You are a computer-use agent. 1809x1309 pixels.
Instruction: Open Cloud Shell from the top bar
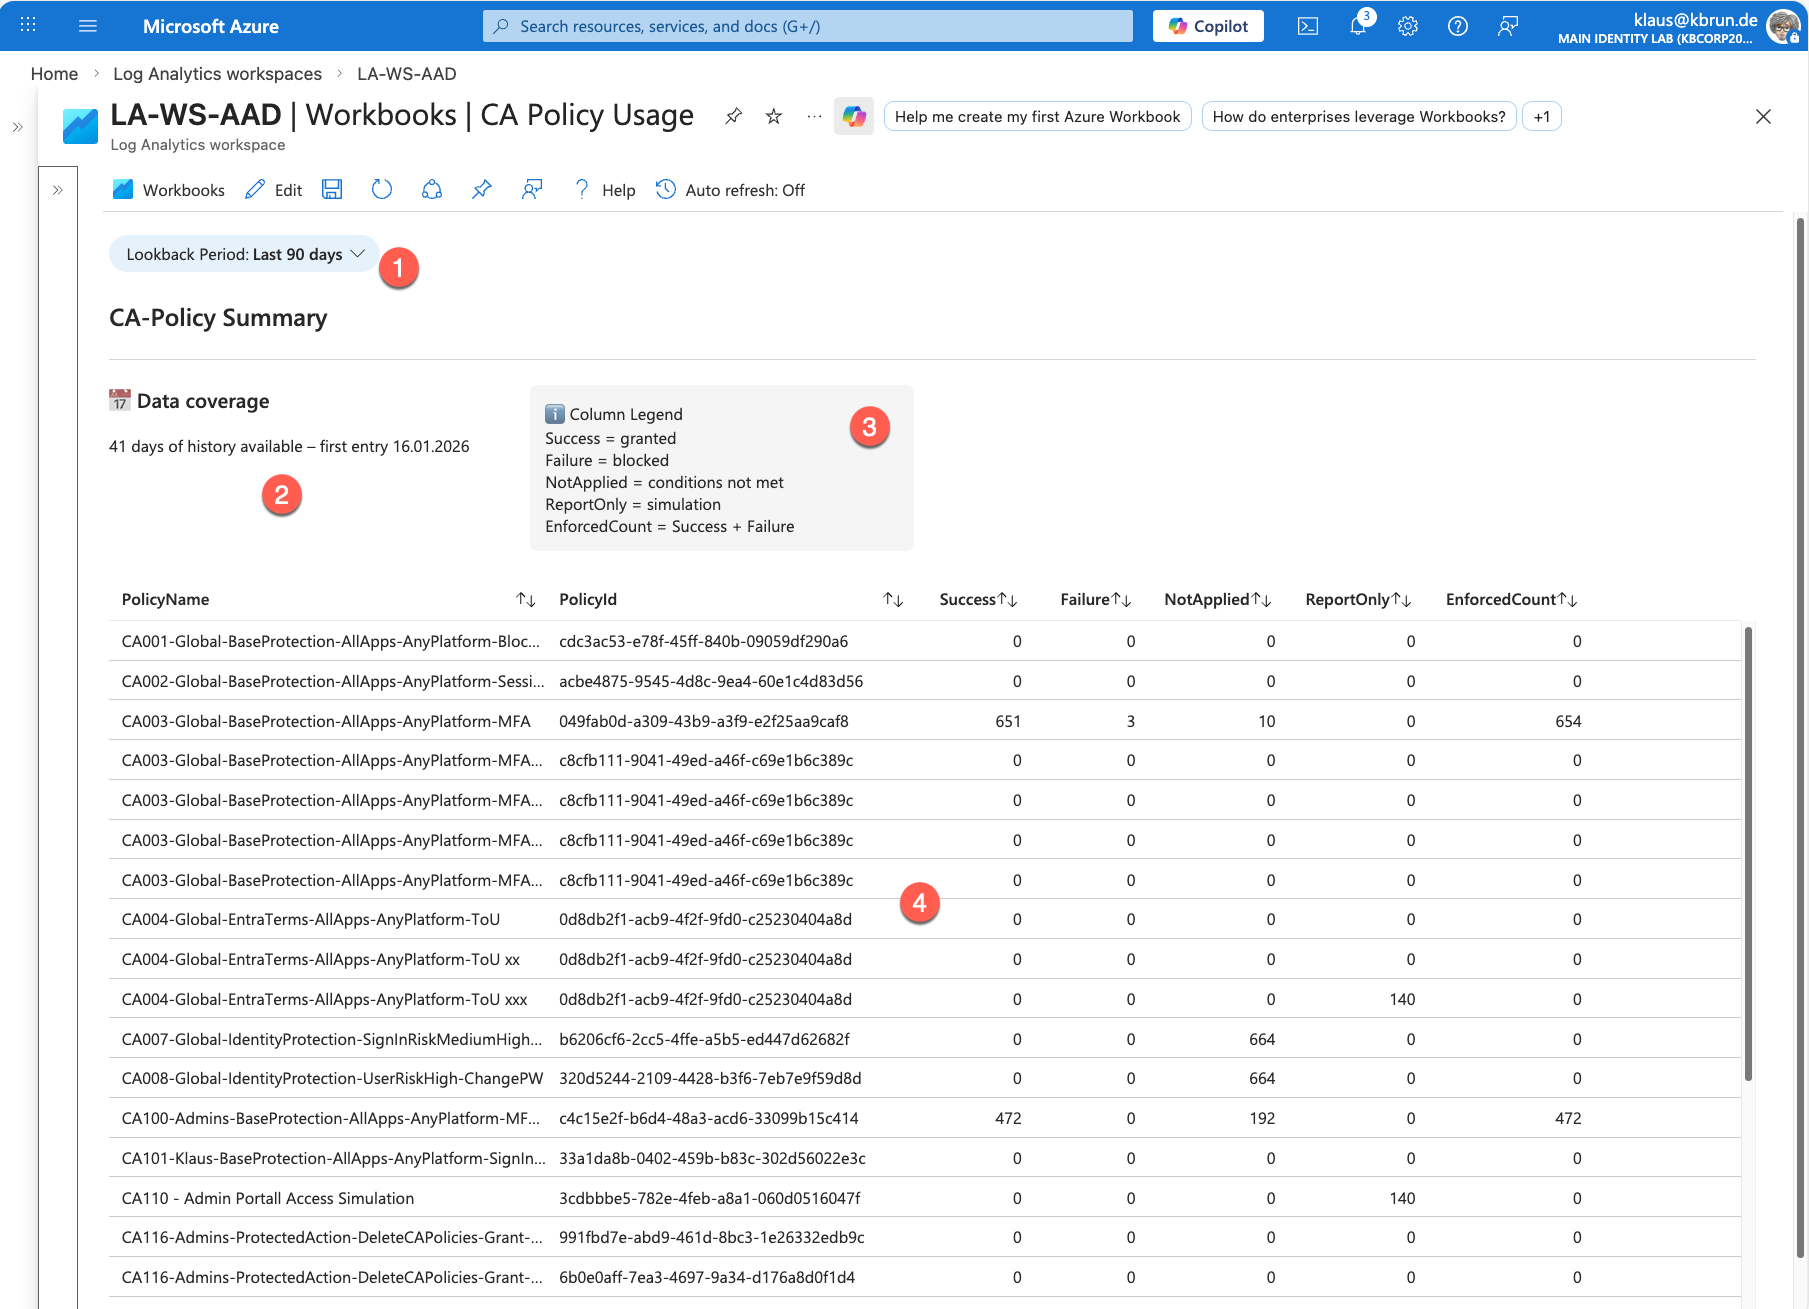click(1307, 27)
